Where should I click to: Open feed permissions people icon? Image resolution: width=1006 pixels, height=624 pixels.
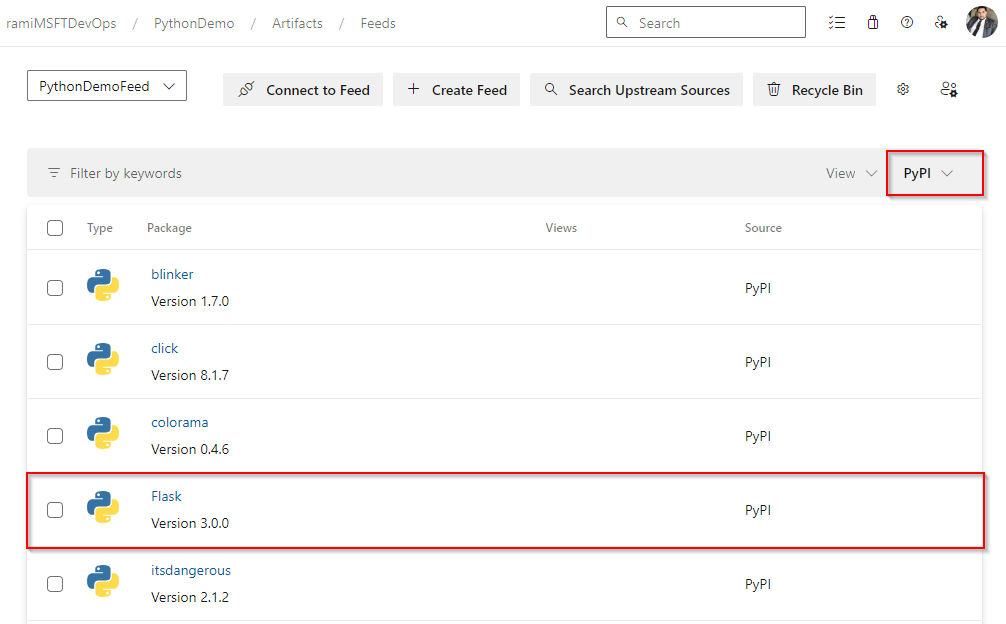tap(948, 89)
